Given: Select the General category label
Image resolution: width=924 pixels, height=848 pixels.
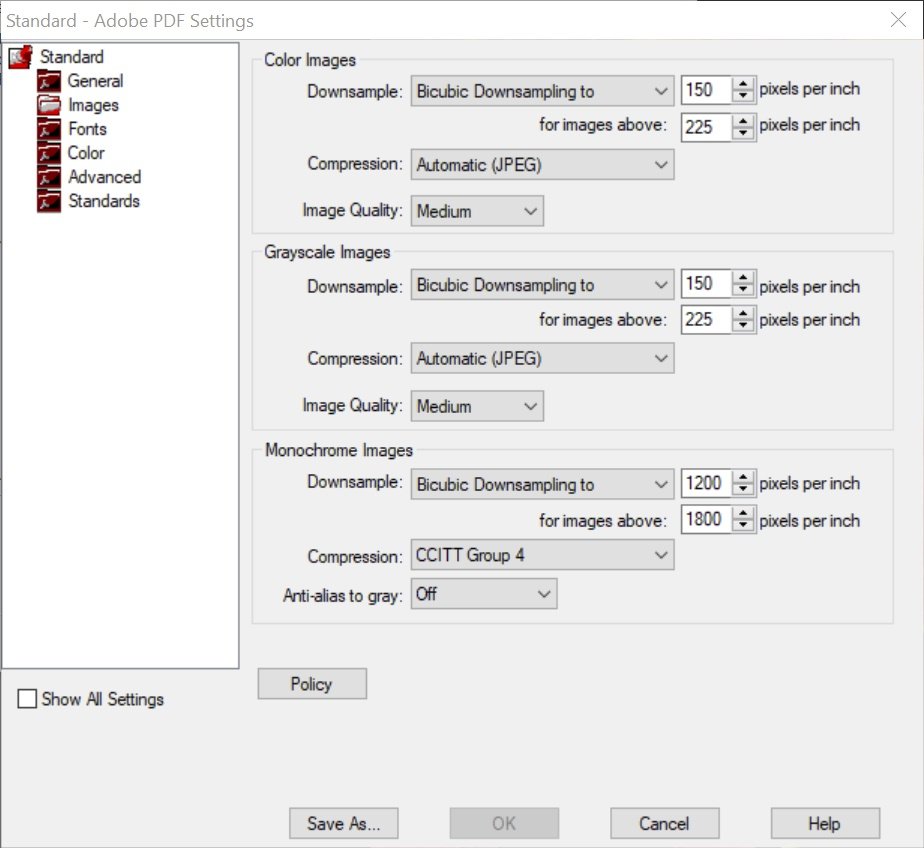Looking at the screenshot, I should click(95, 81).
